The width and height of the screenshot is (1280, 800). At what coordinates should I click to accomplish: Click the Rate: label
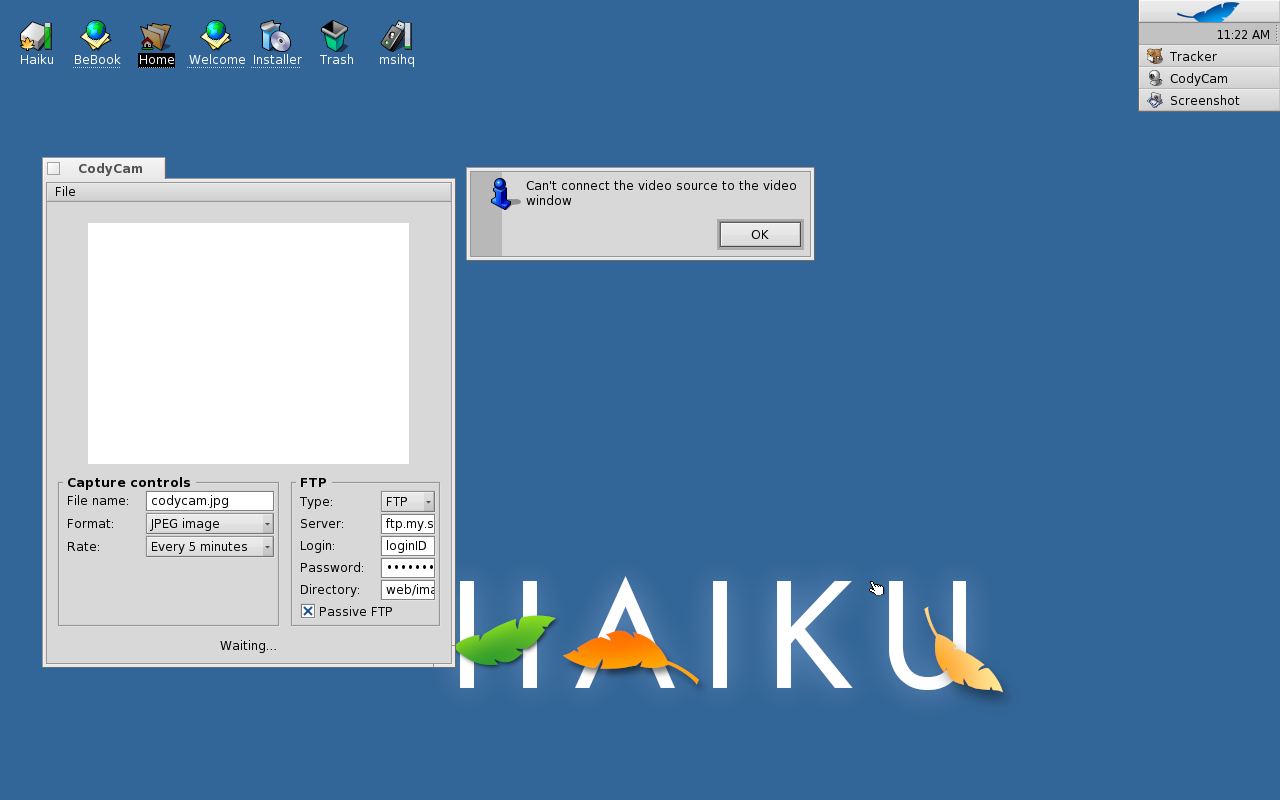click(x=83, y=546)
